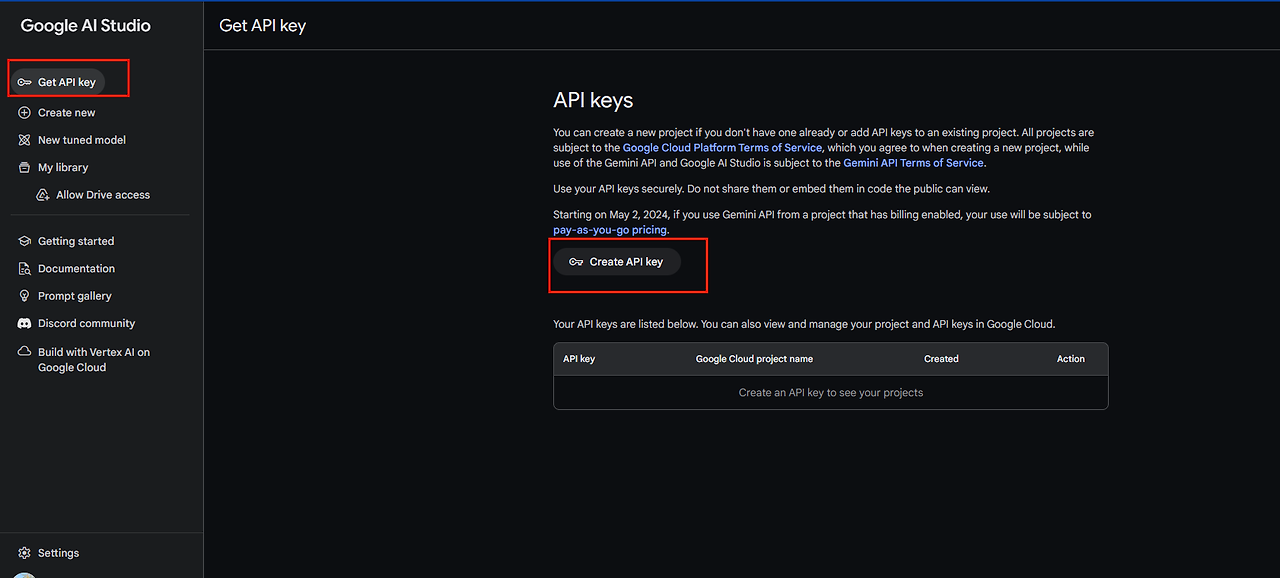Open the pay-as-you-go pricing page
Image resolution: width=1280 pixels, height=578 pixels.
pos(608,229)
